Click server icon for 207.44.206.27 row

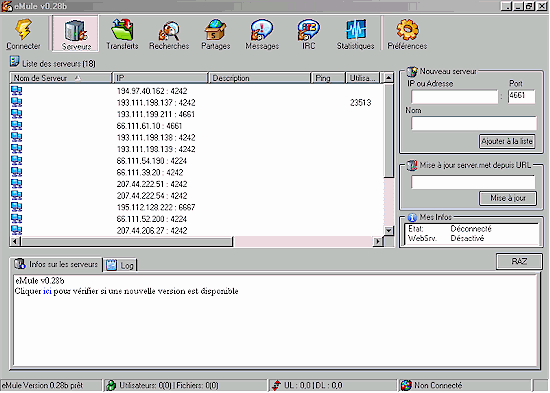(16, 230)
